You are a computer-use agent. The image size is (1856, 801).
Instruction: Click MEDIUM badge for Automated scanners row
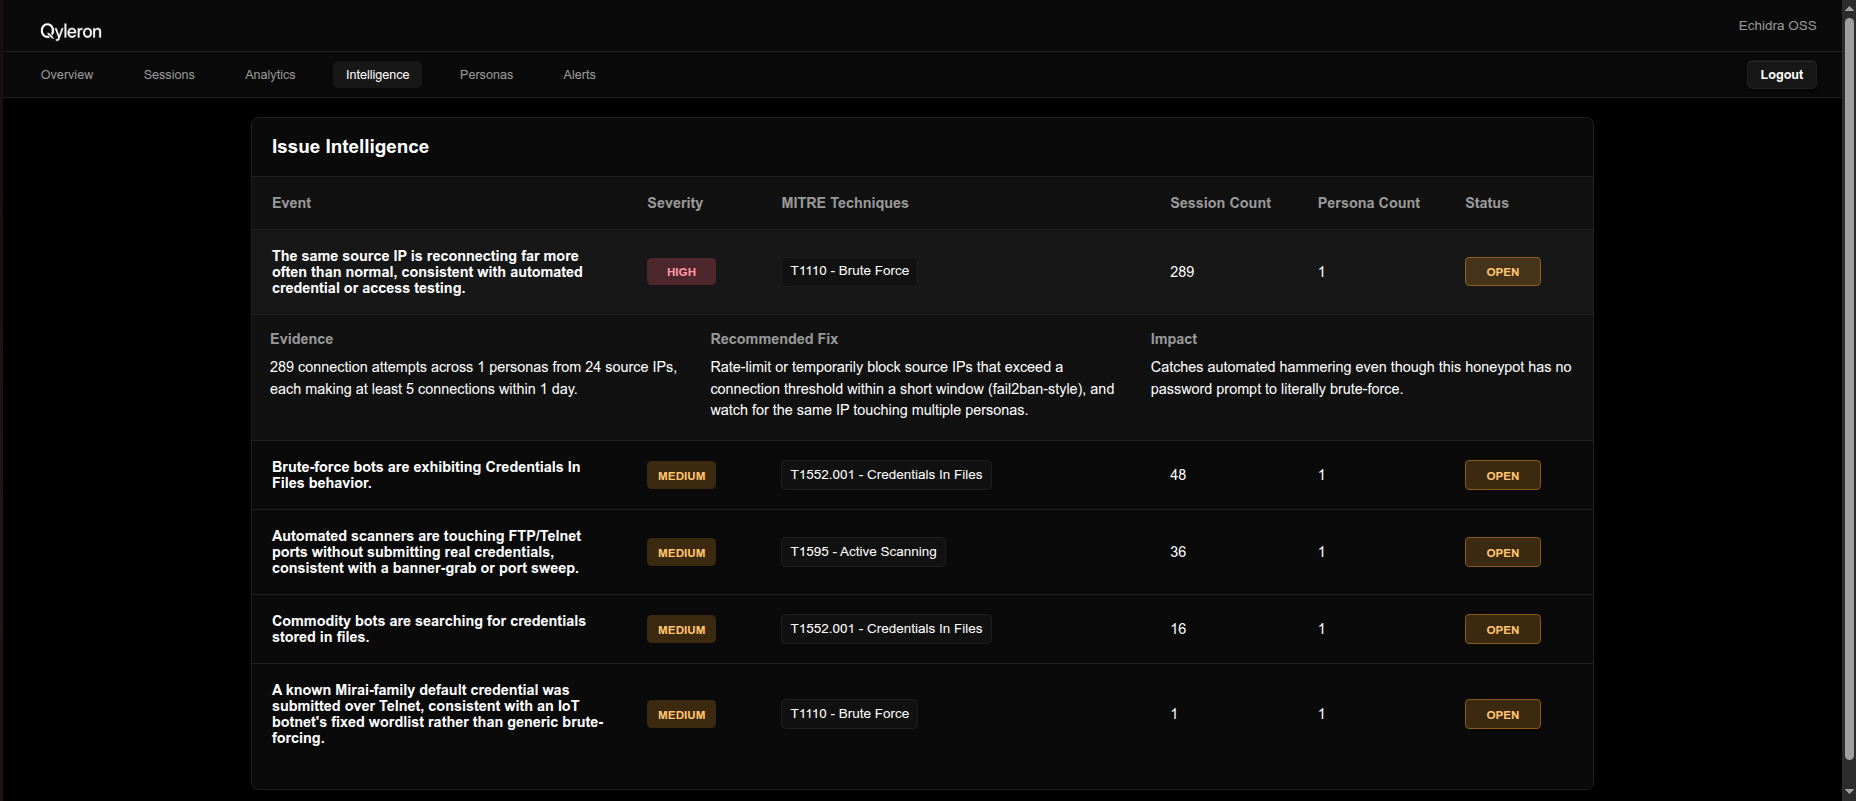click(681, 553)
